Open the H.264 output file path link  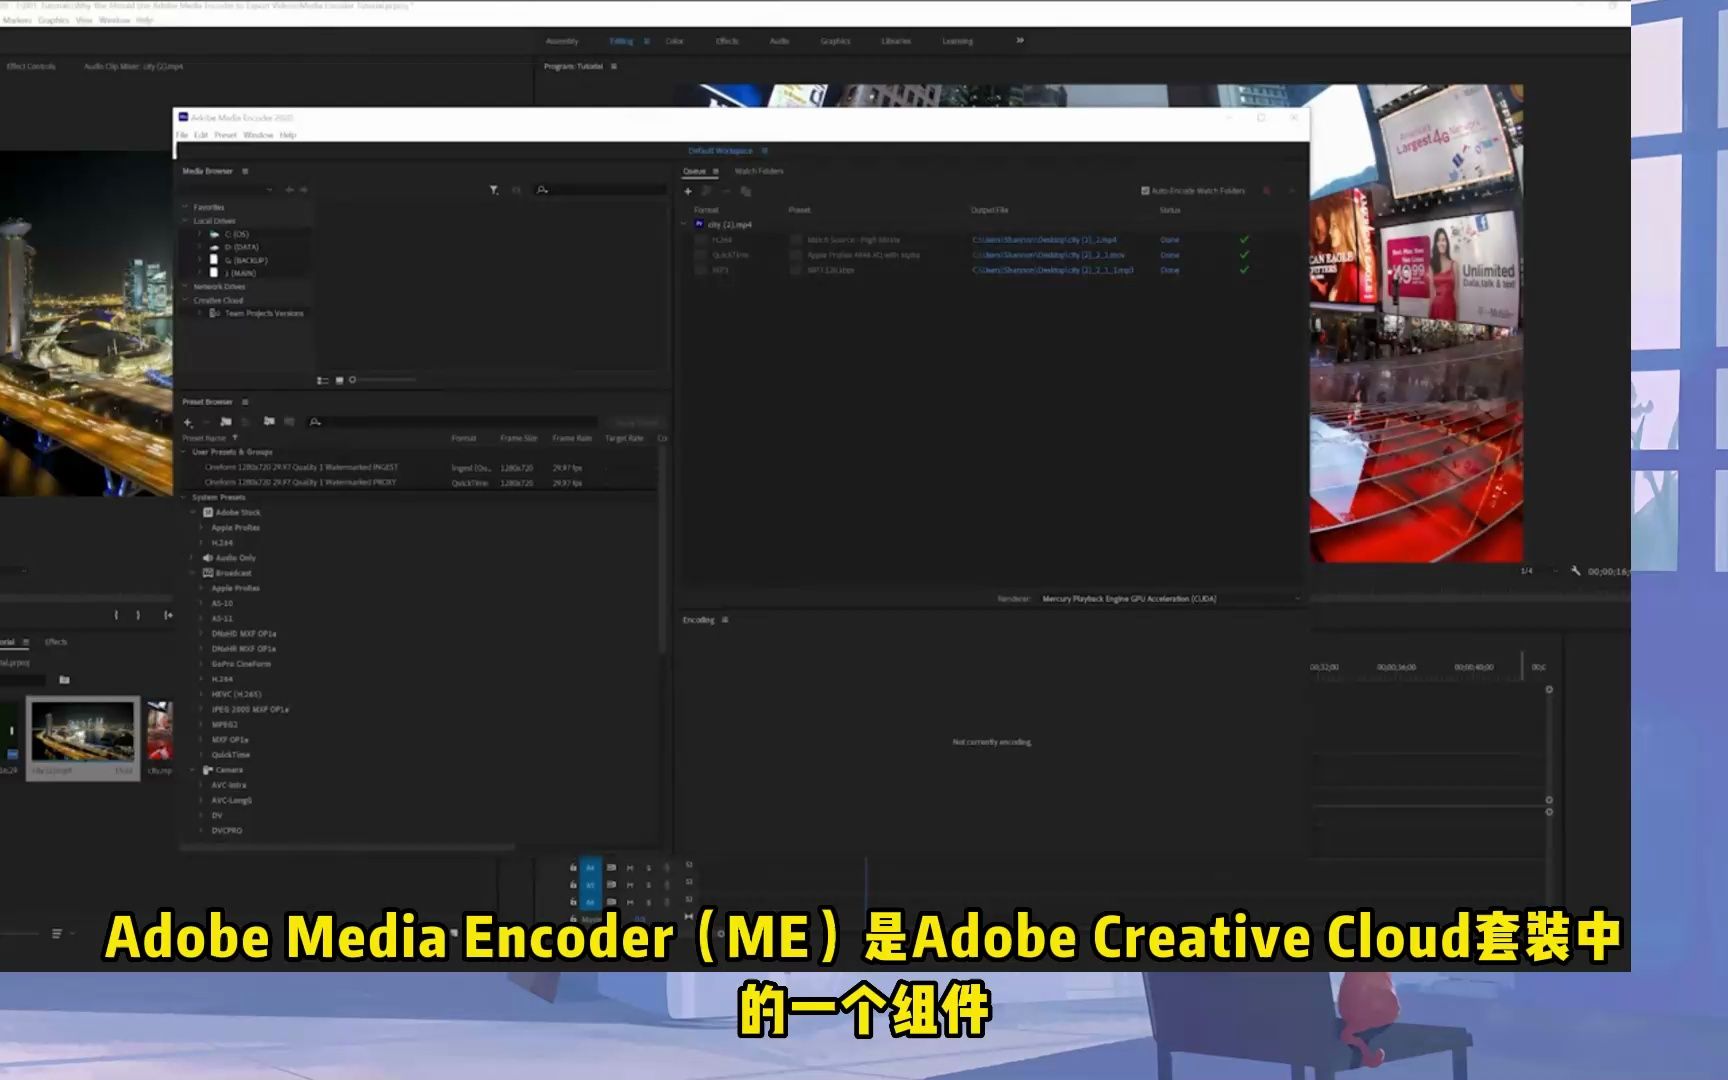[x=1045, y=240]
